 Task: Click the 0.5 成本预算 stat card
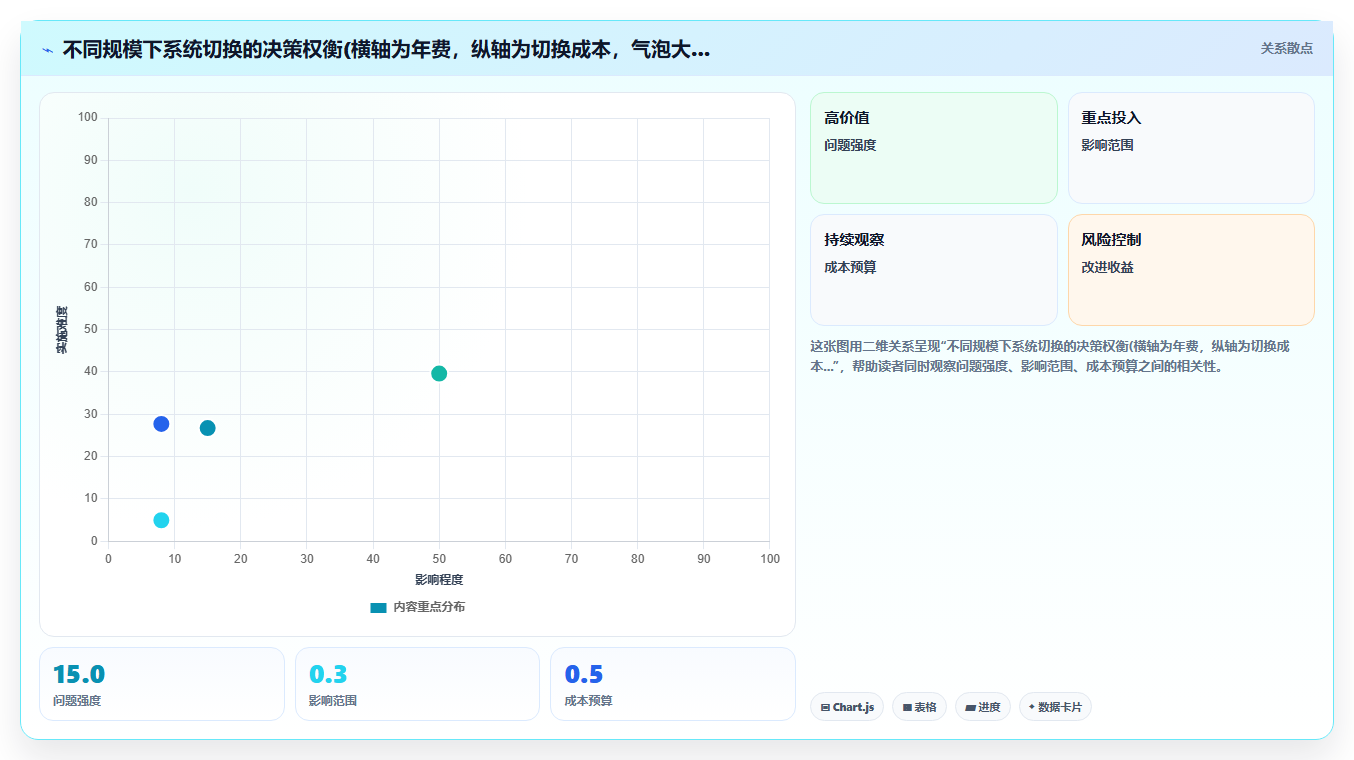673,684
